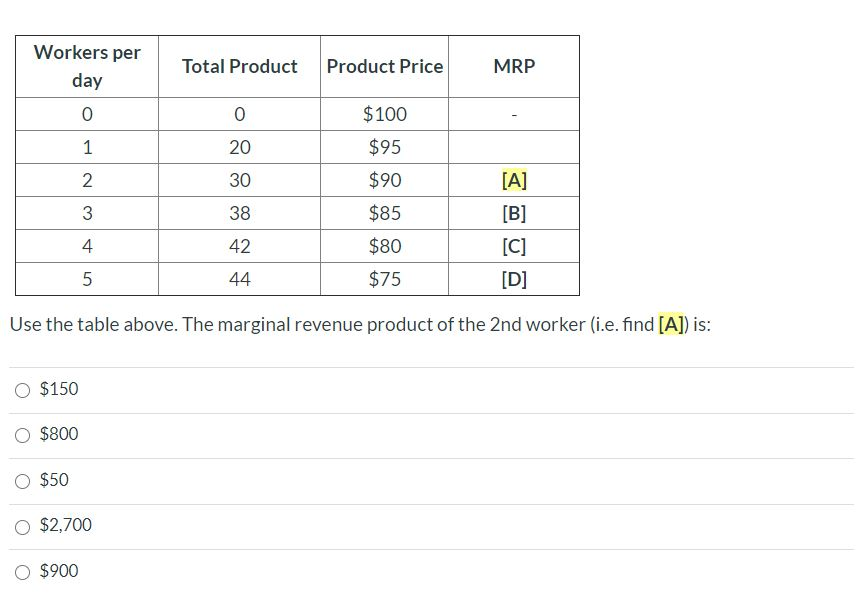The height and width of the screenshot is (599, 866).
Task: Click the $100 price cell
Action: pos(384,113)
